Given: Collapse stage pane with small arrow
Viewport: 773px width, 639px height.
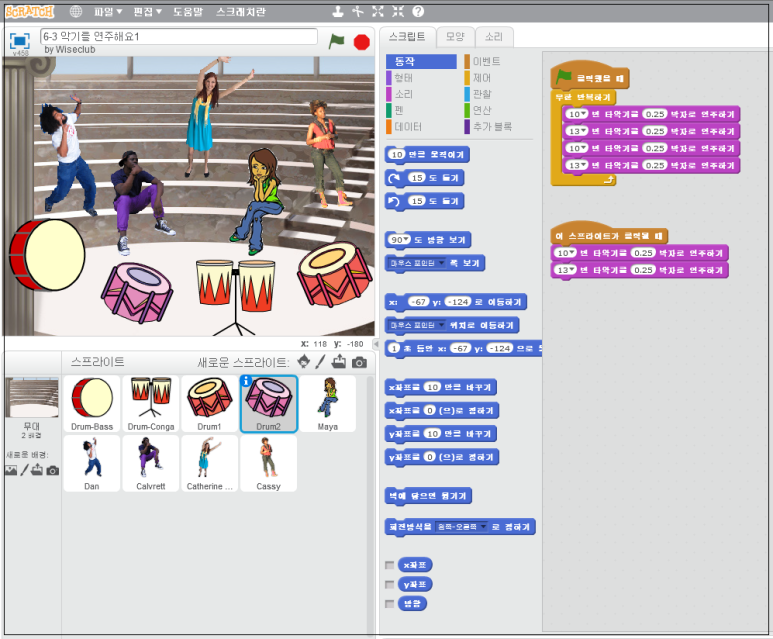Looking at the screenshot, I should point(376,344).
